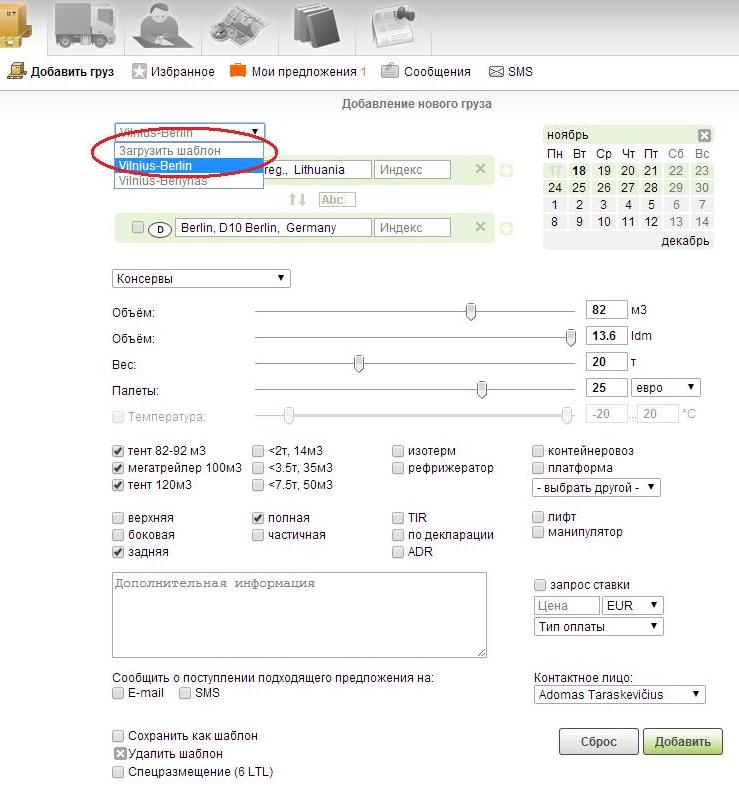
Task: Check the контейнеровоз option
Action: 538,451
